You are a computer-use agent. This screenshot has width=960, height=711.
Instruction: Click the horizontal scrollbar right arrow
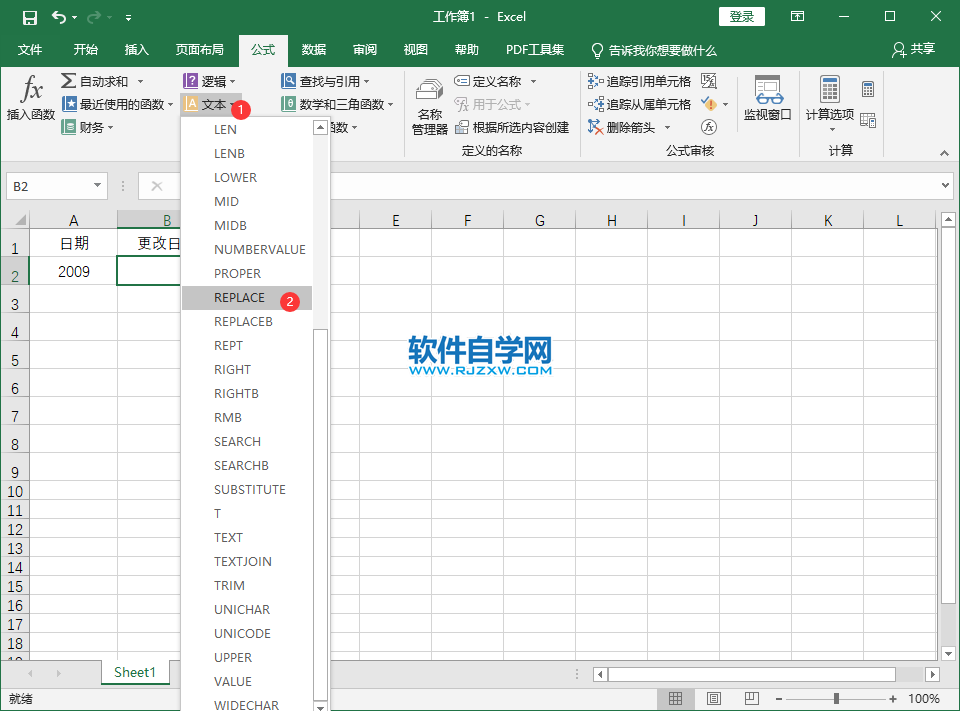coord(932,674)
